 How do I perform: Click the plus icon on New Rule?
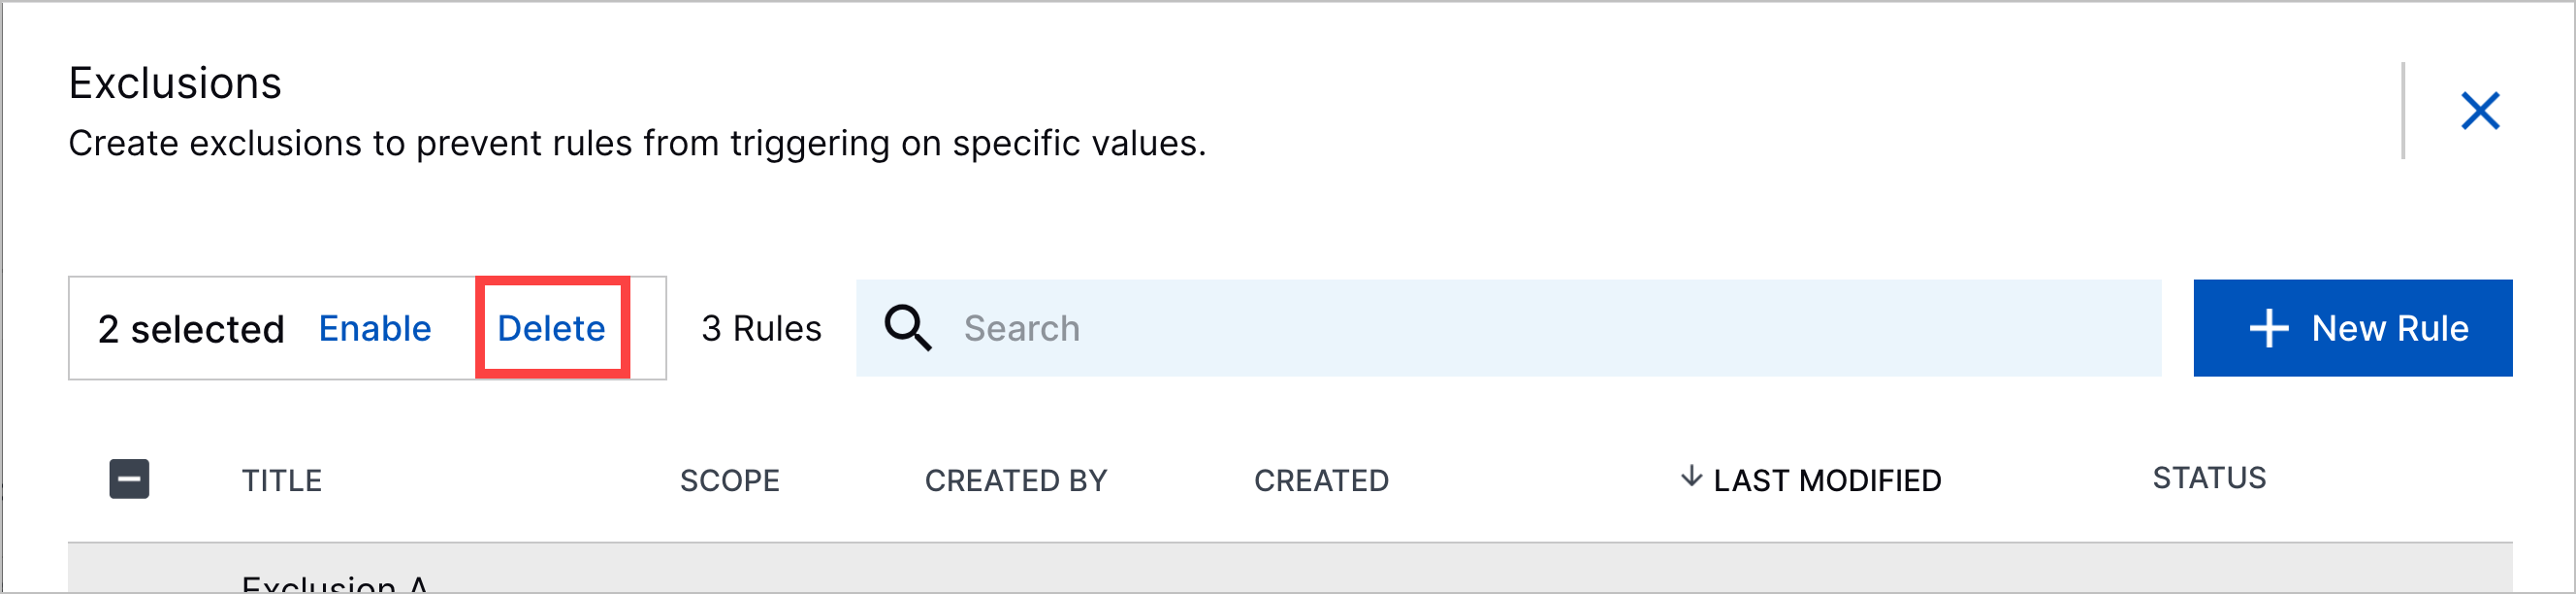point(2268,328)
